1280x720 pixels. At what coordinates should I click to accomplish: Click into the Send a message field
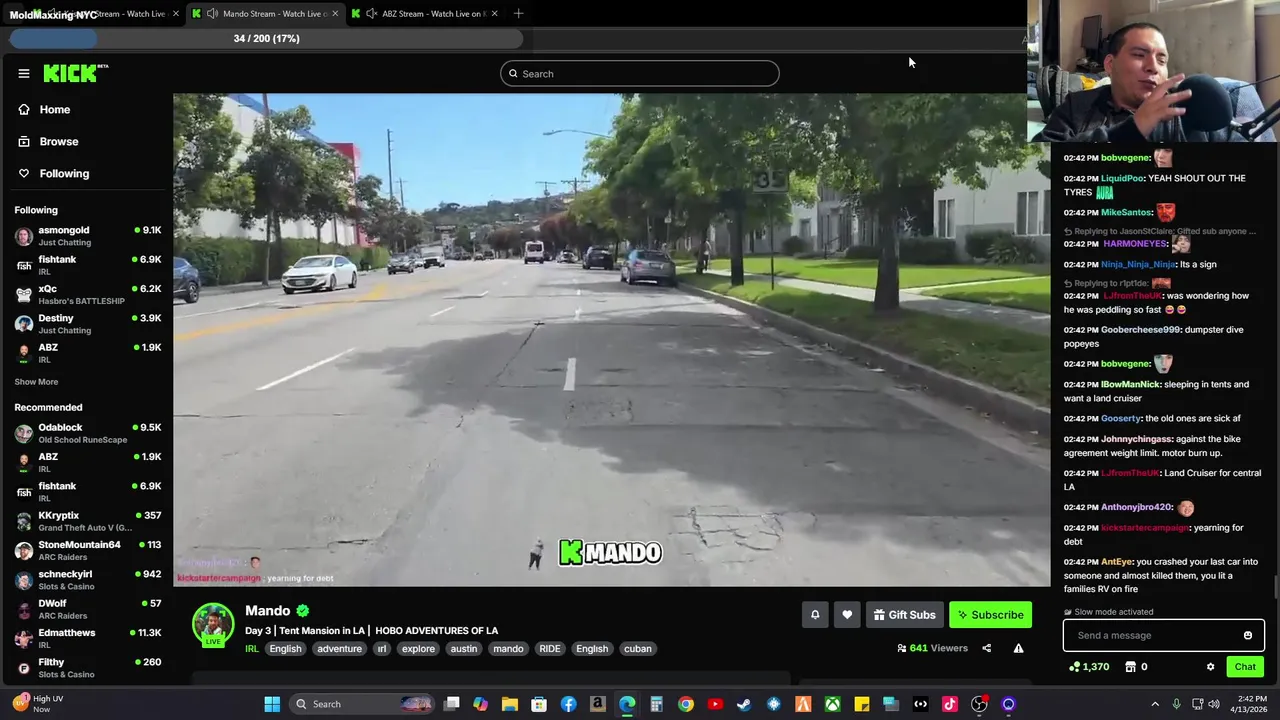(1150, 635)
